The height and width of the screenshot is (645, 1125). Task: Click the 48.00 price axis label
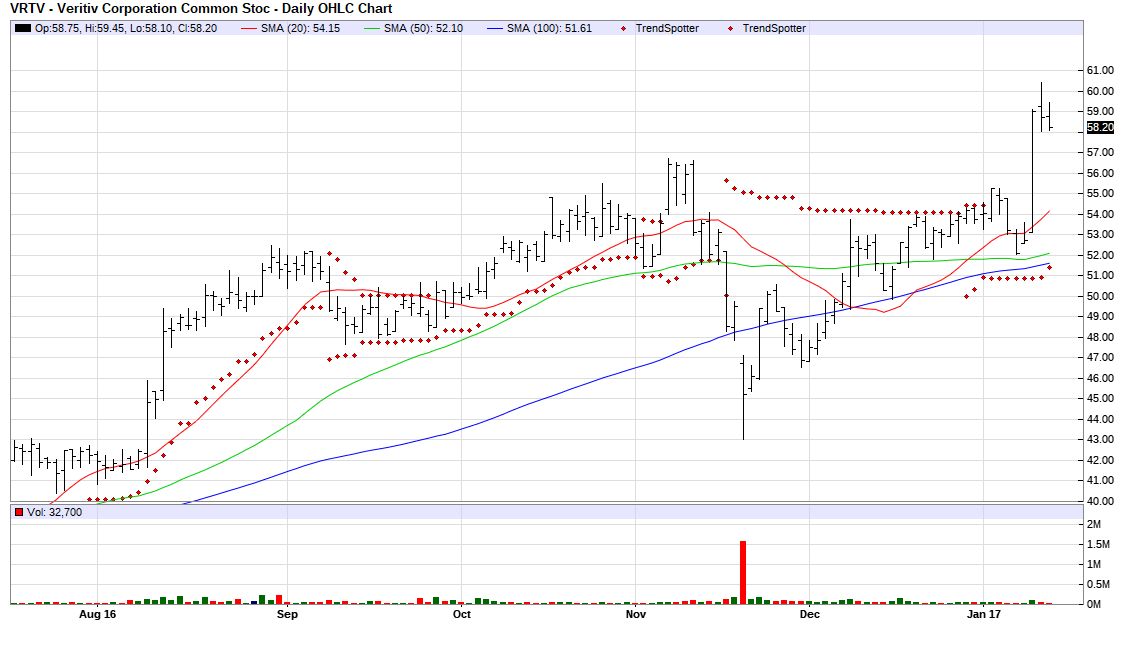click(x=1100, y=337)
